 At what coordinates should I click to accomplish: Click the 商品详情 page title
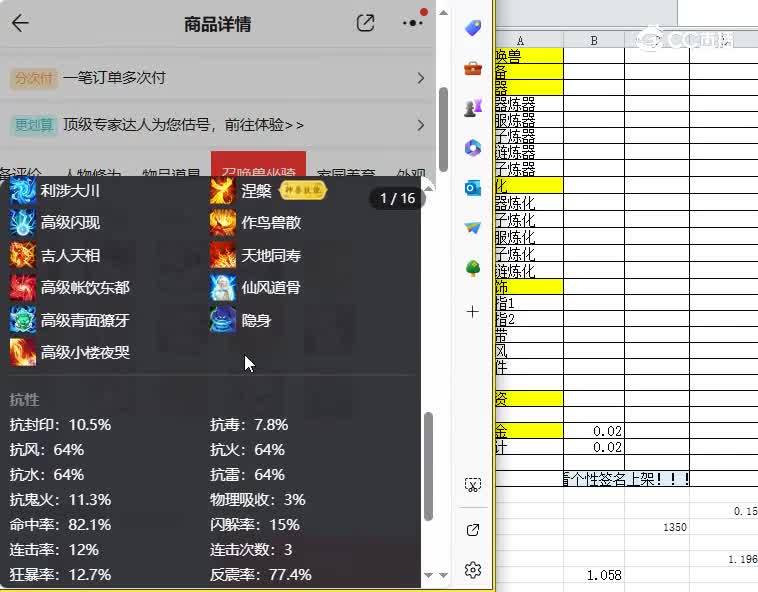click(x=218, y=24)
